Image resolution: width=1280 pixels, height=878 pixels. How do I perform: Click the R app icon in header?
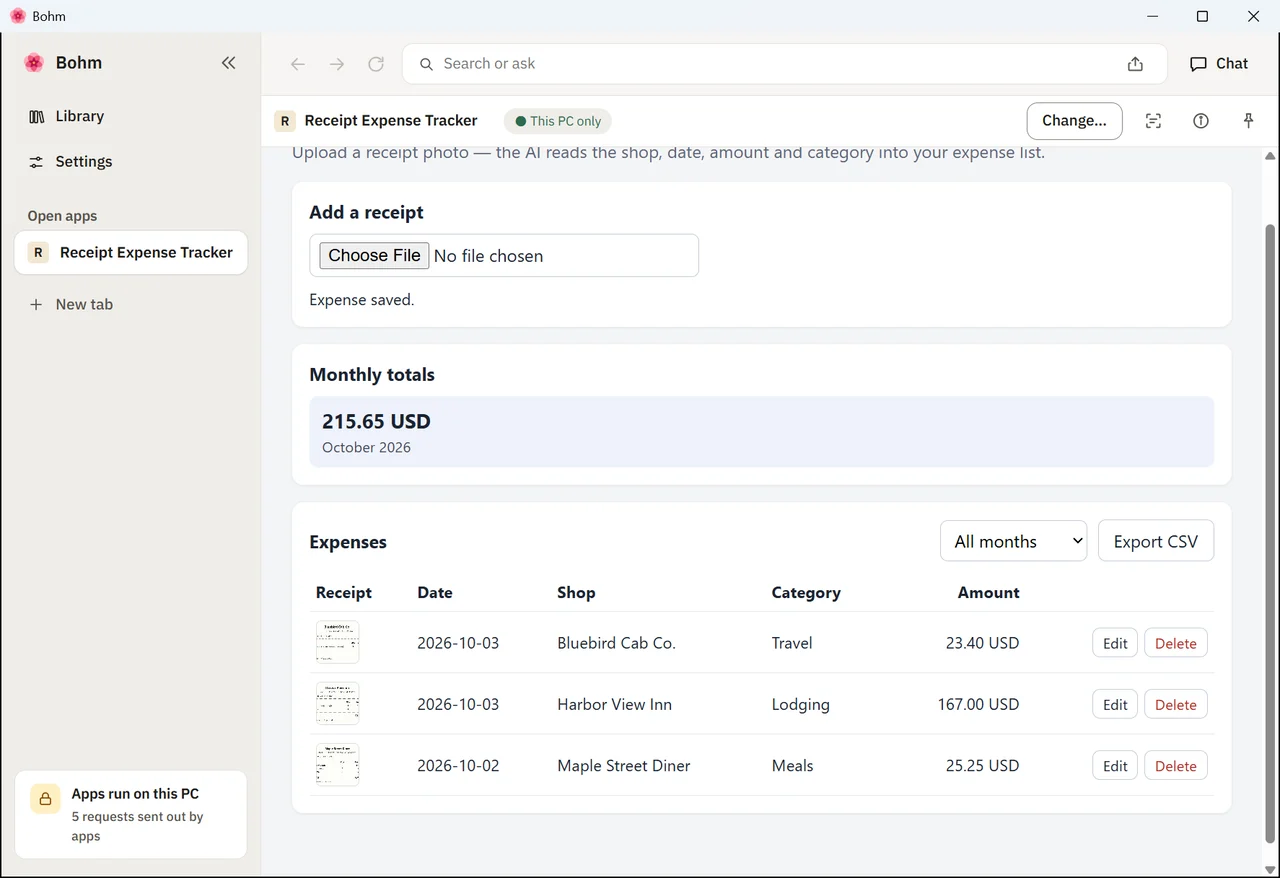(x=285, y=121)
